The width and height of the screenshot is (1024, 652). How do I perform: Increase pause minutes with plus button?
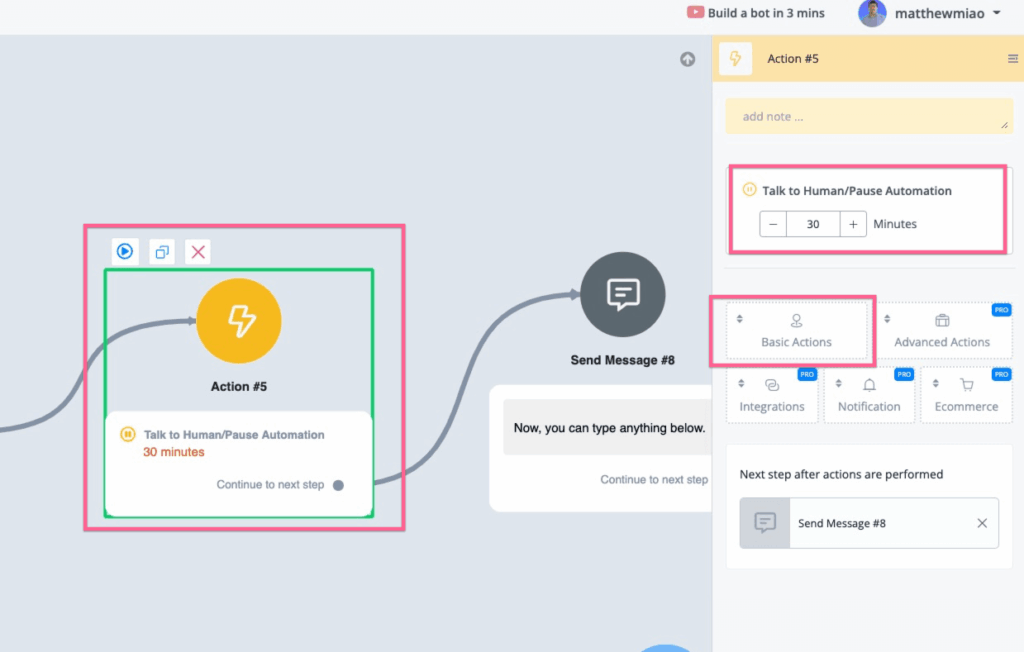853,224
